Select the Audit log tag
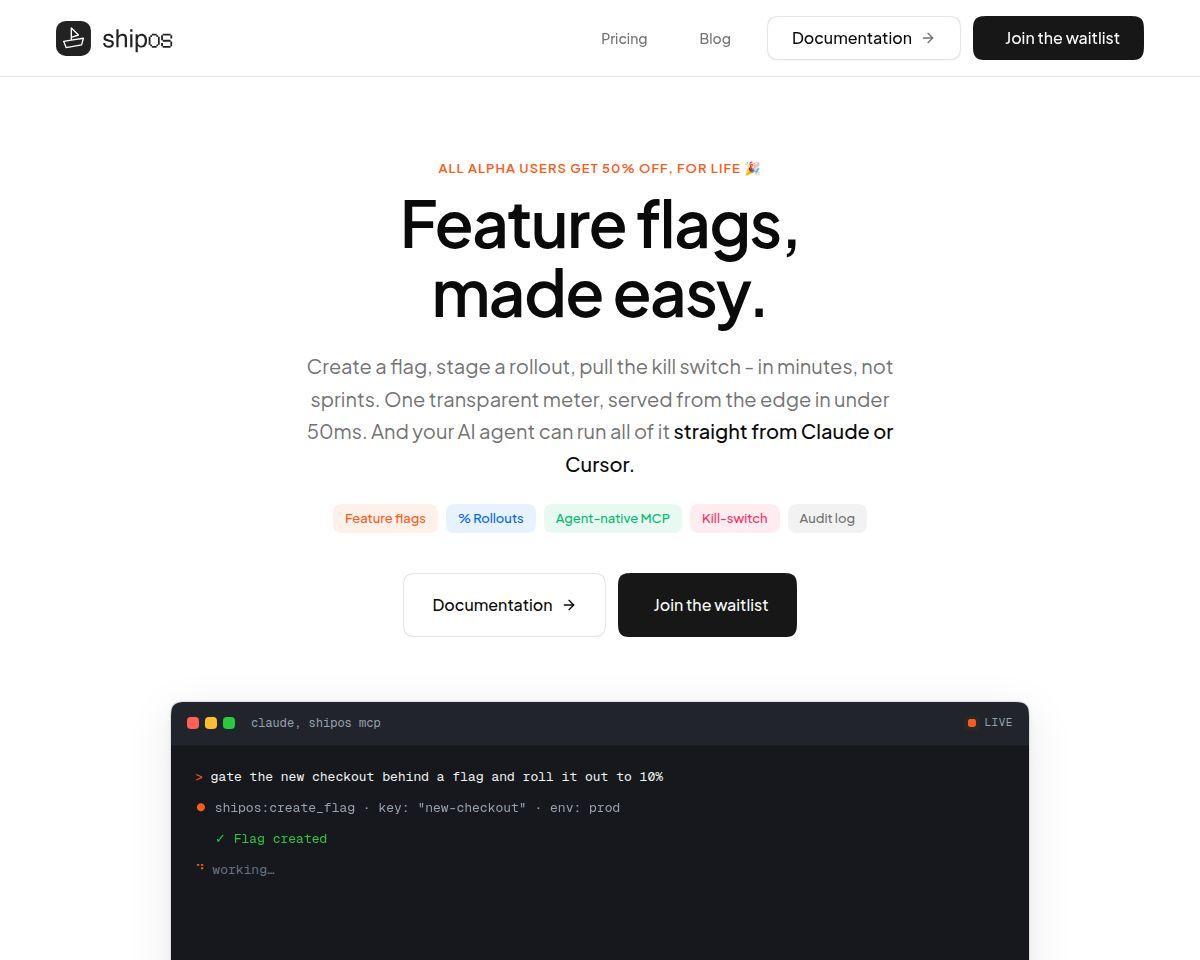1200x960 pixels. (827, 518)
